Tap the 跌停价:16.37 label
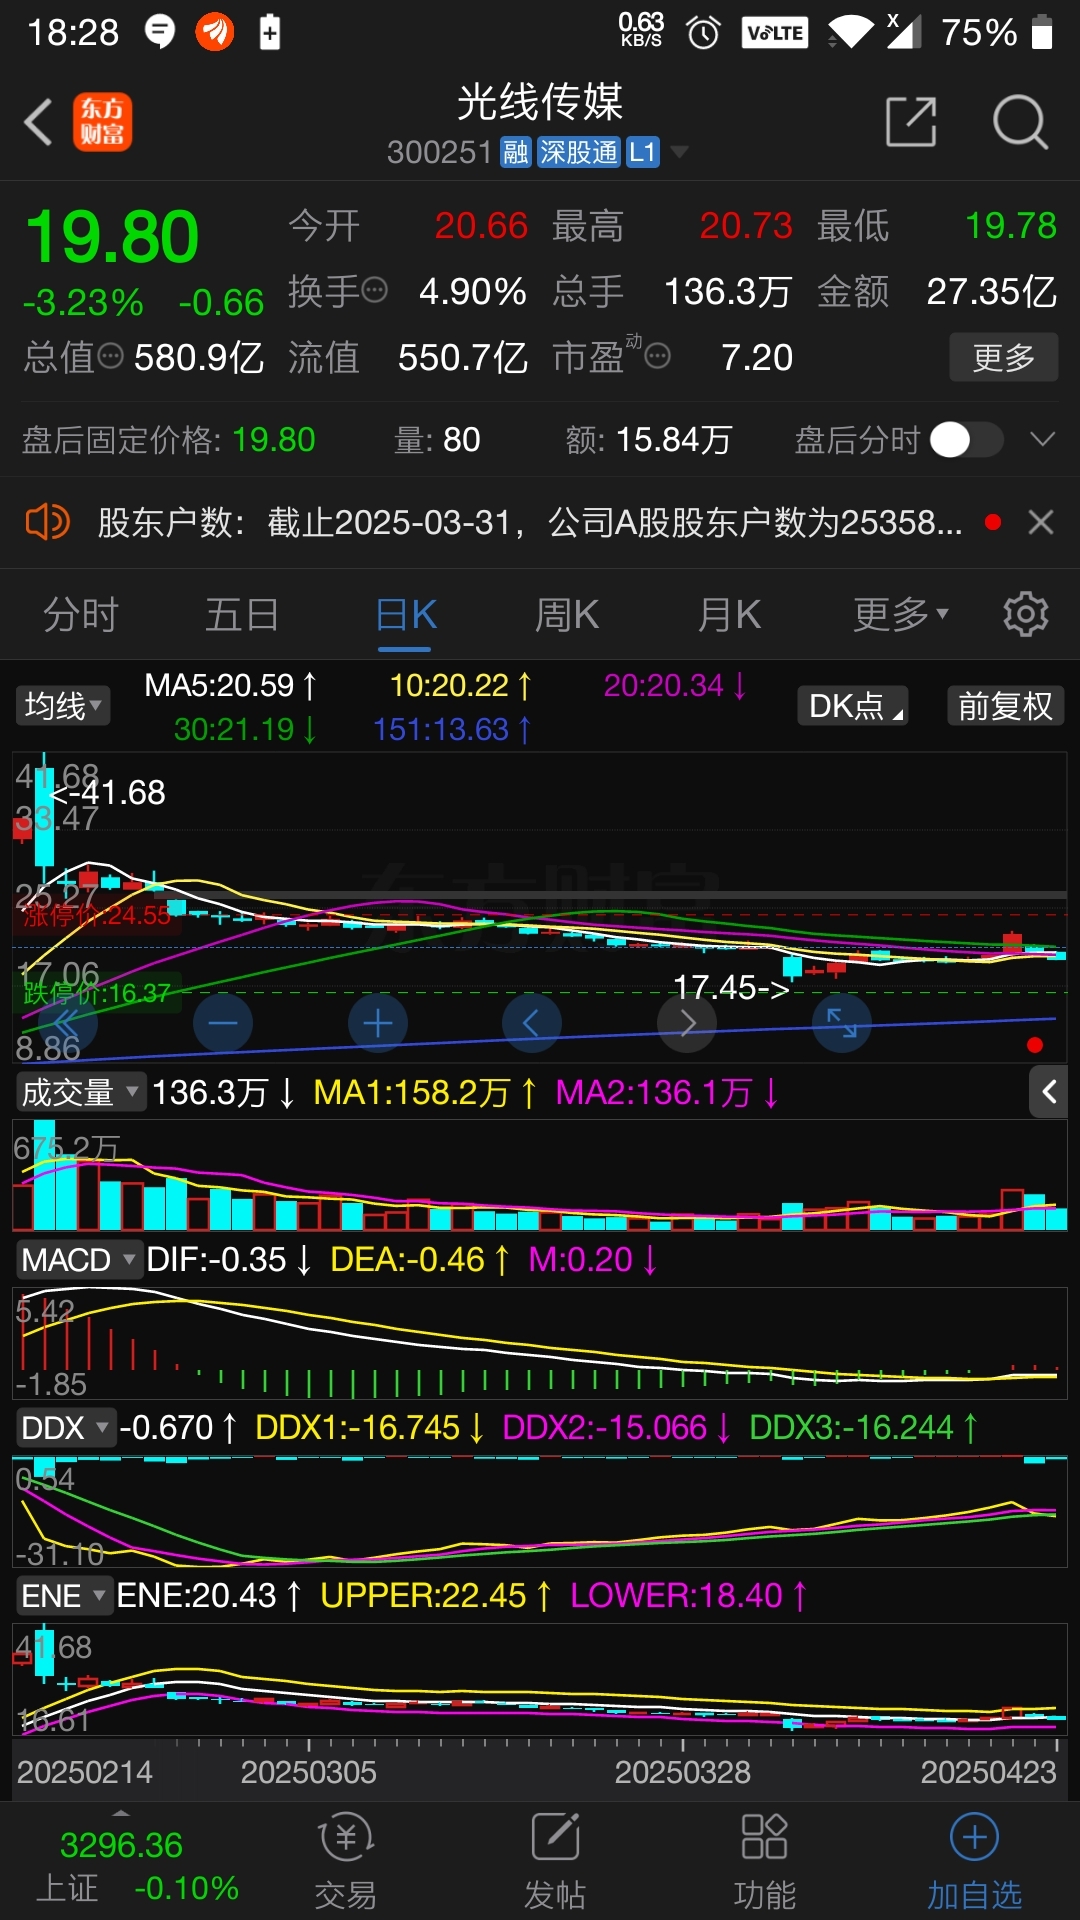1080x1920 pixels. point(97,993)
